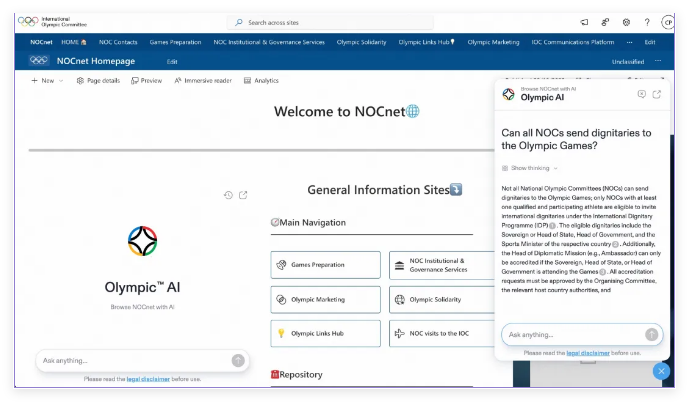Click the help question mark icon
Screen dimensions: 689x402
click(647, 22)
